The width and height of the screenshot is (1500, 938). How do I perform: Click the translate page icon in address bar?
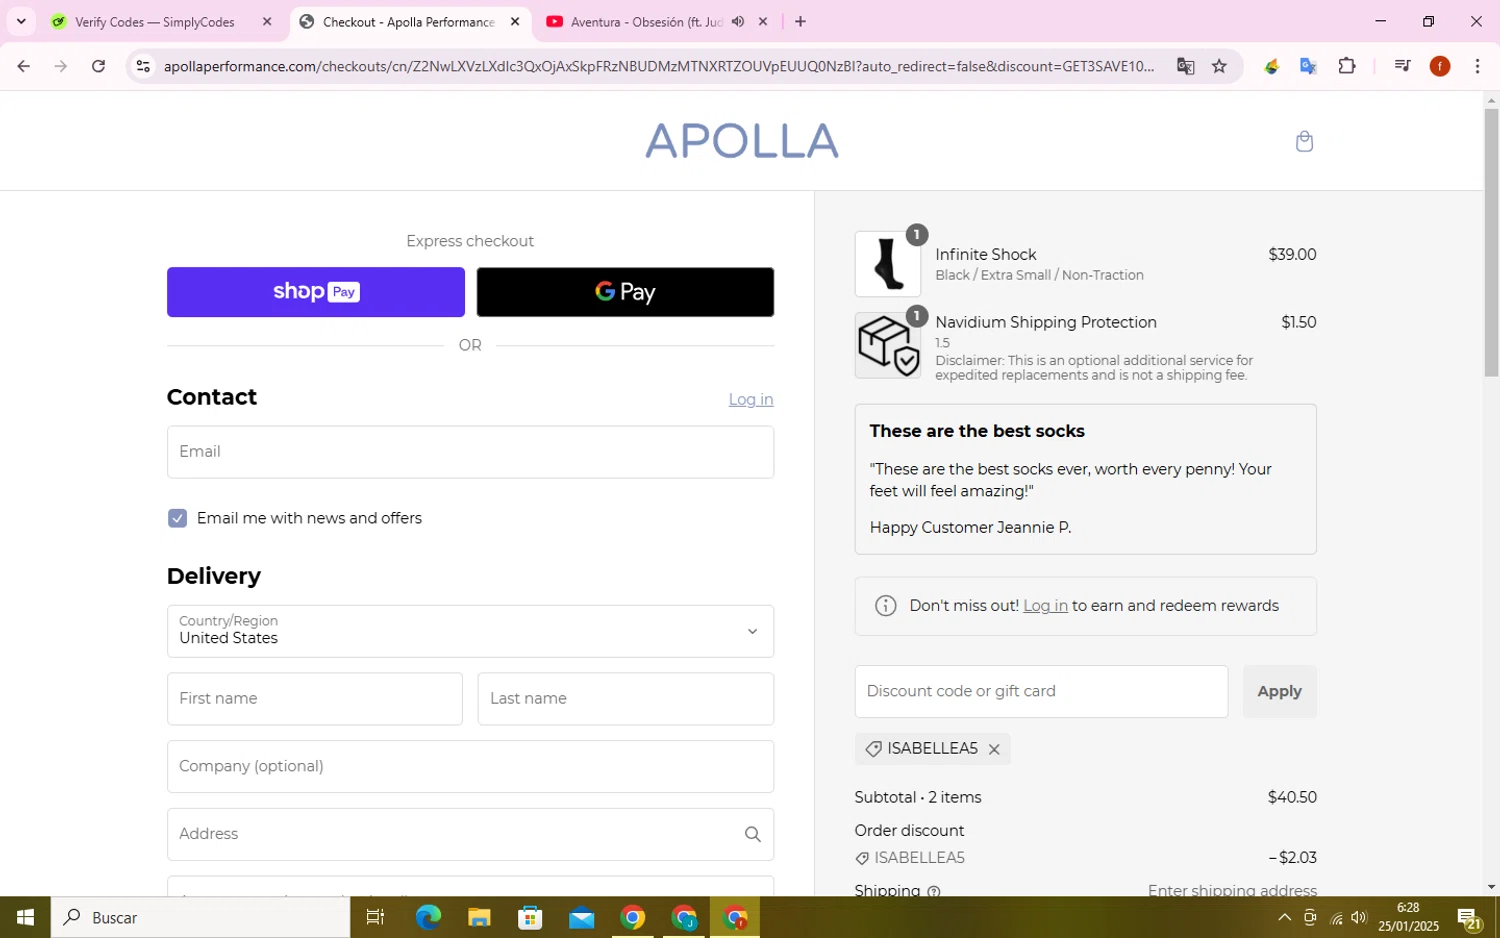pos(1186,66)
